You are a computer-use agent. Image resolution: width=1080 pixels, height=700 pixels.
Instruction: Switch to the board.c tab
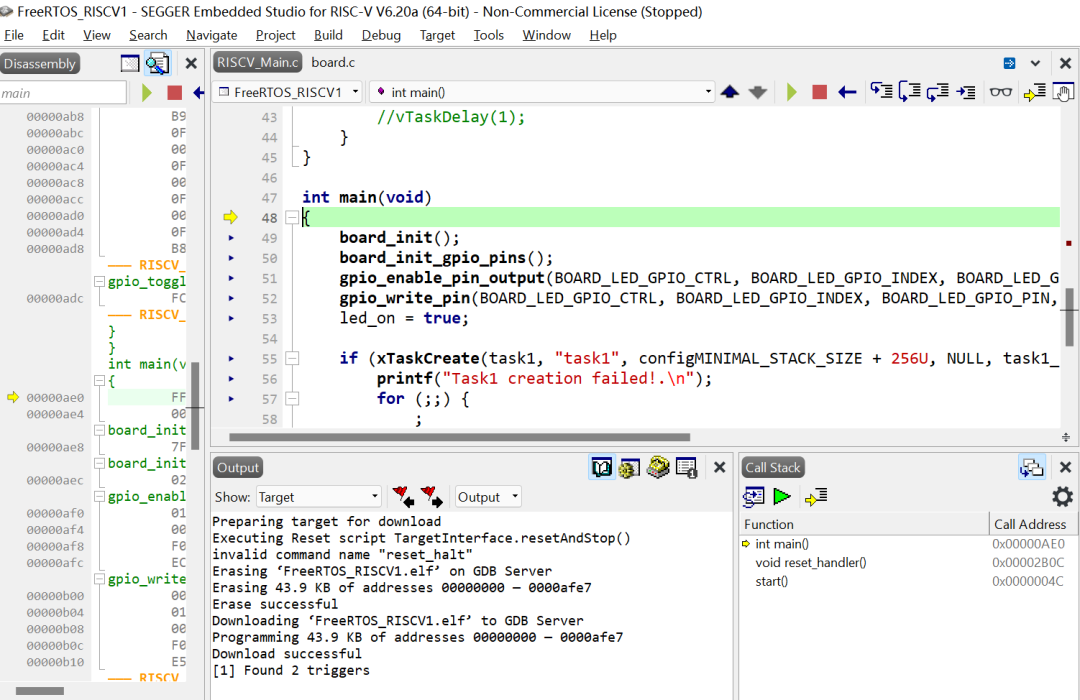[333, 62]
